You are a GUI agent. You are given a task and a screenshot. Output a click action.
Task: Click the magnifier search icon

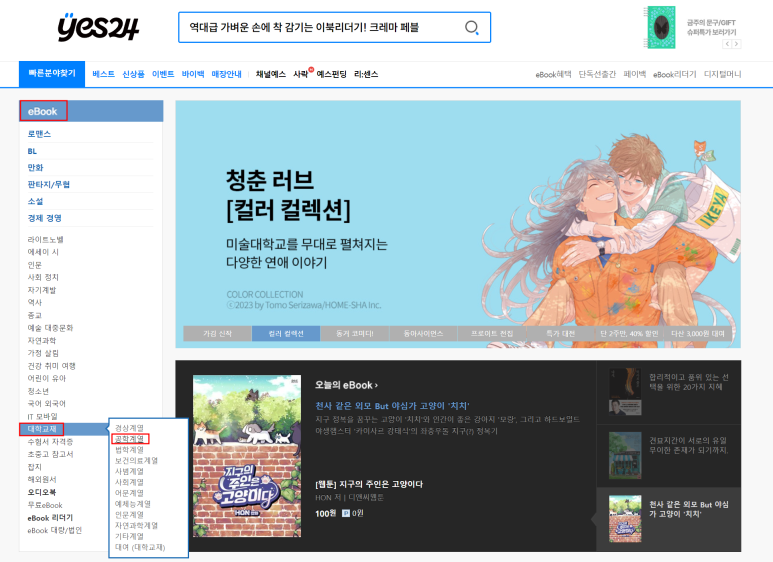472,27
